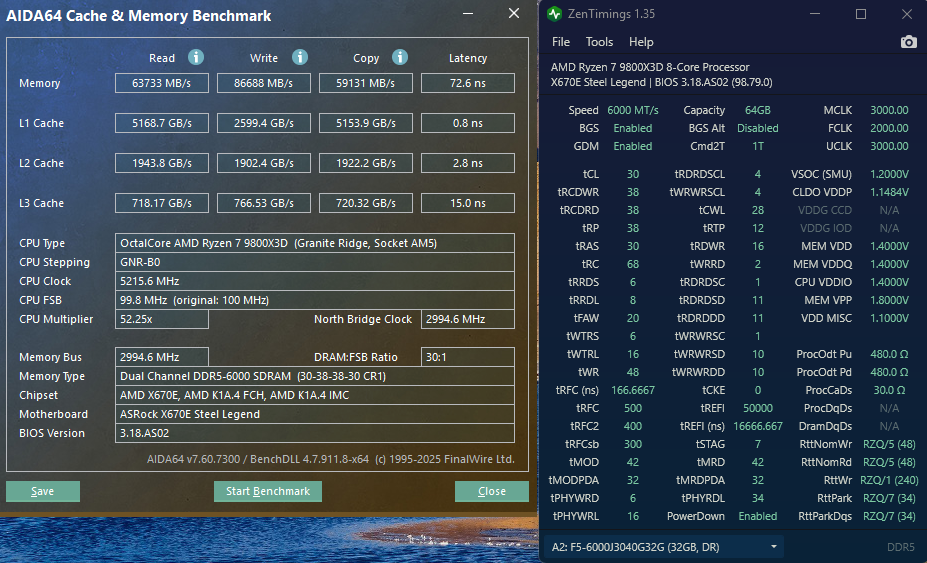Click the L2 Cache Read value 1943.8 GB/s
Viewport: 927px width, 563px height.
161,163
